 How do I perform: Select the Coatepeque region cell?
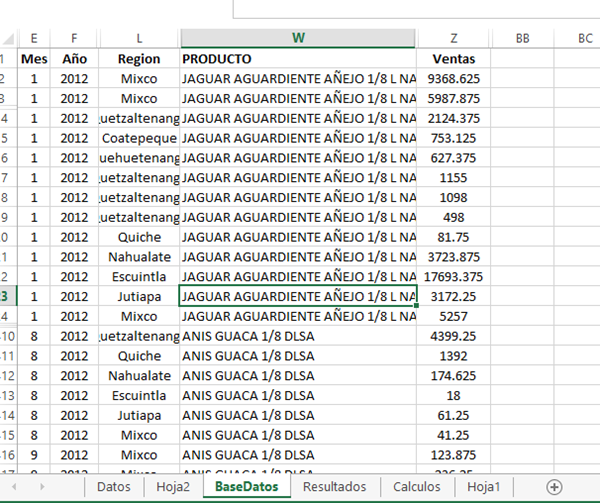139,138
